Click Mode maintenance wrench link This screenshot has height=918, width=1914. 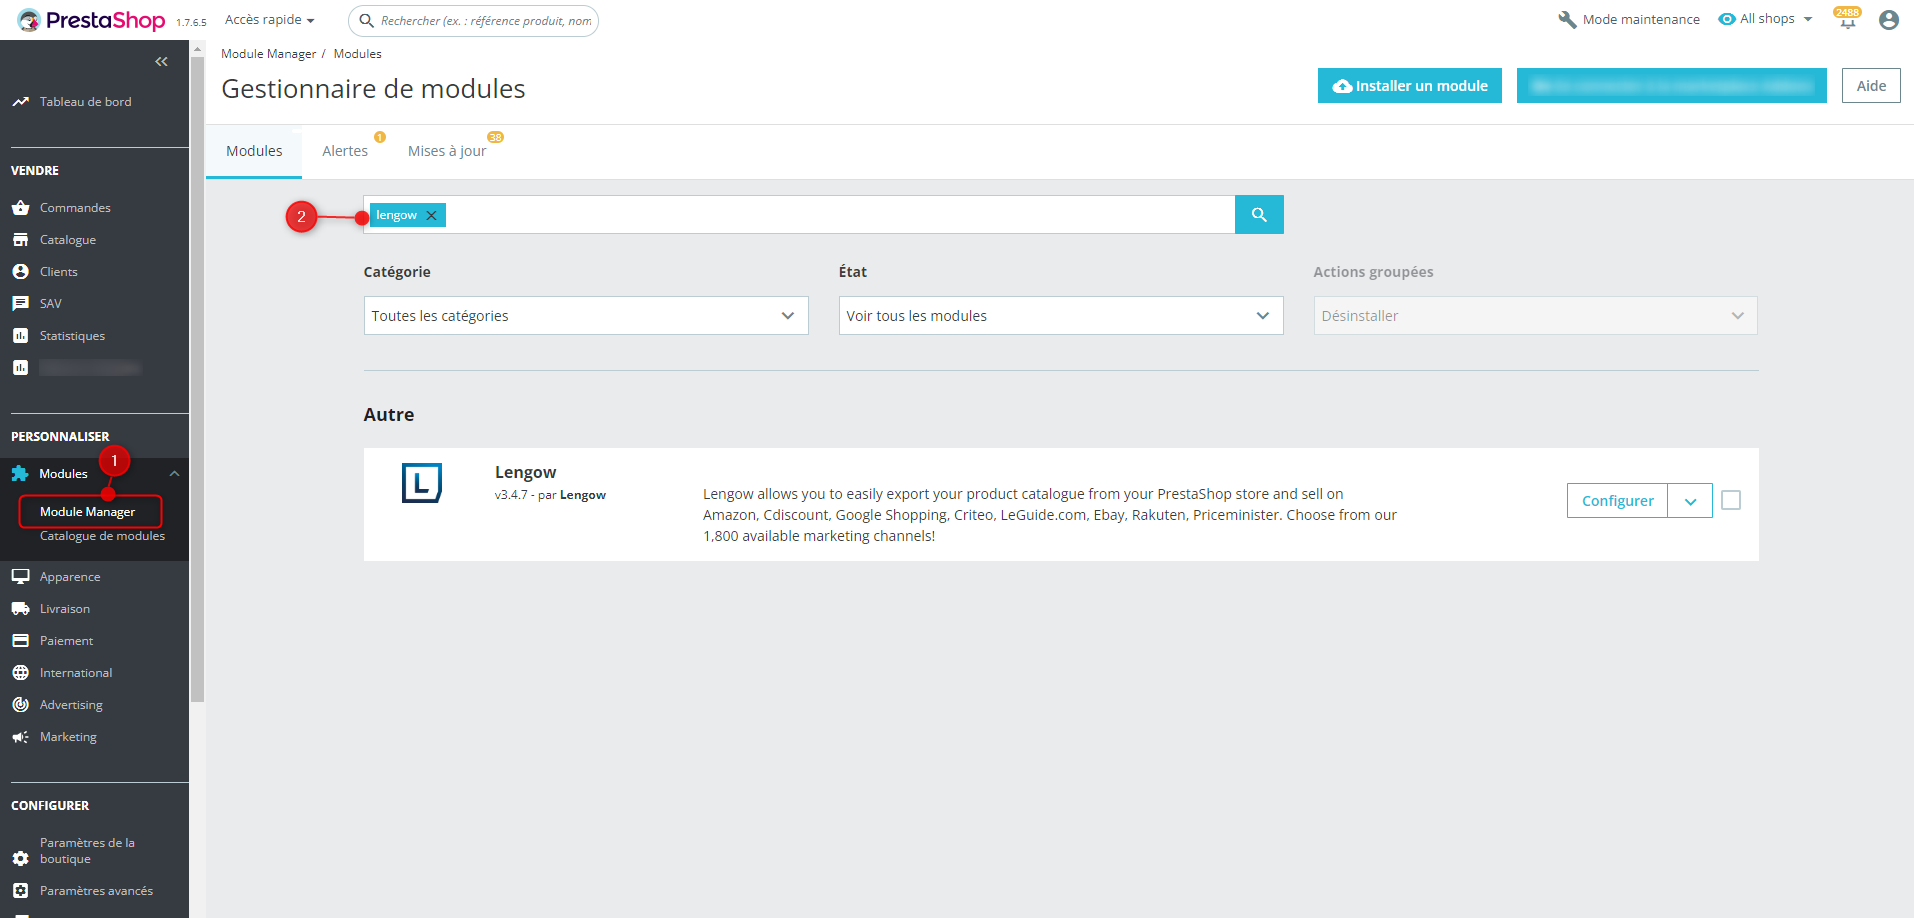(x=1629, y=20)
